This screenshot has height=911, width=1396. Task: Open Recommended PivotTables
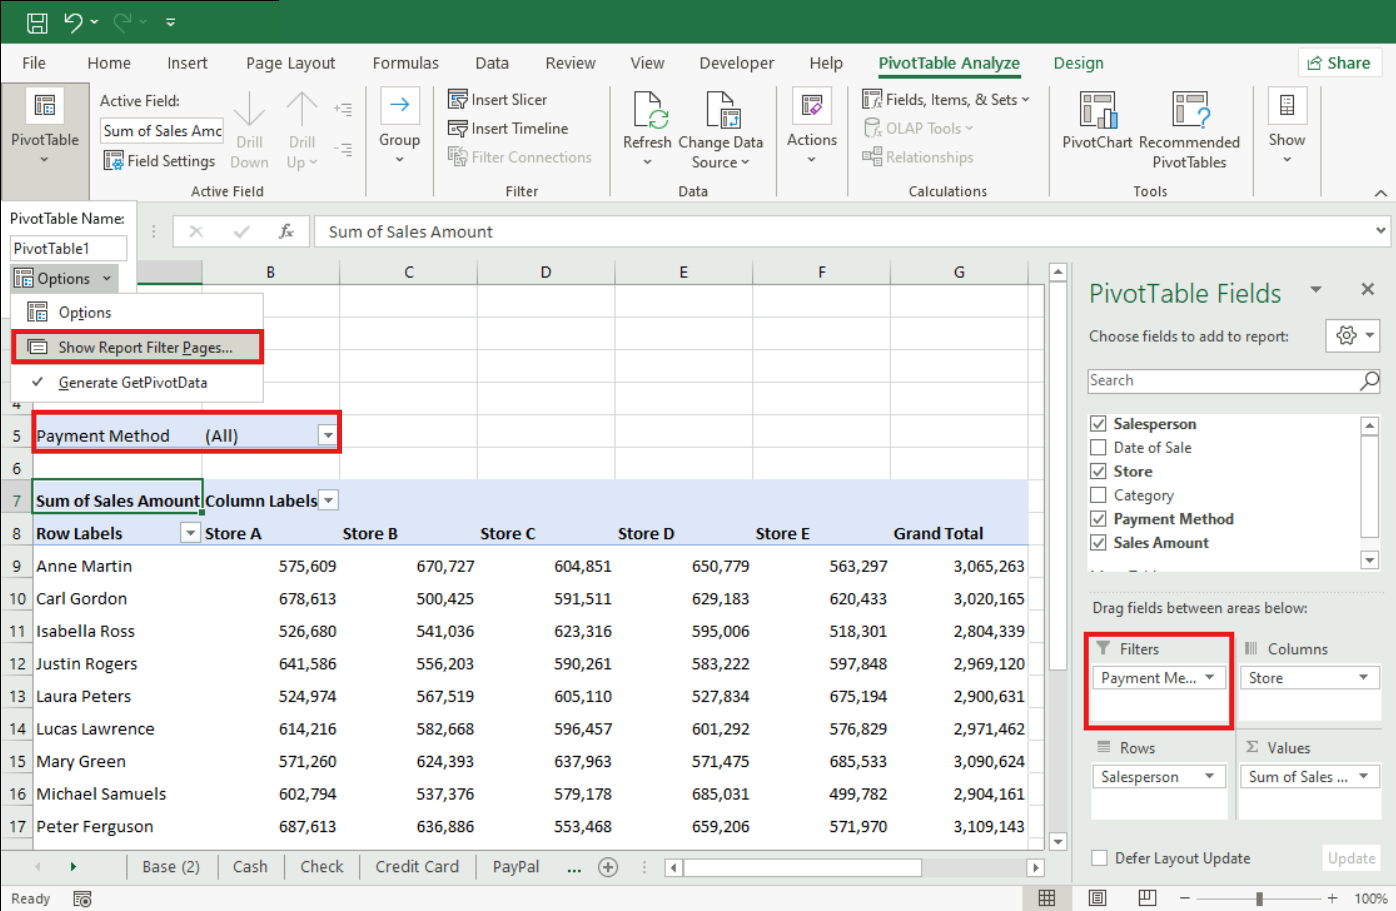pyautogui.click(x=1189, y=112)
